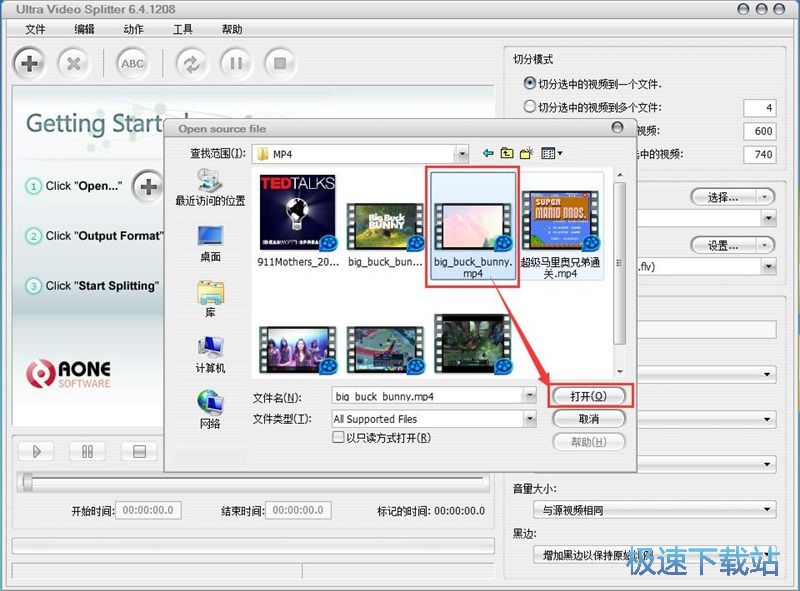Select the 911Mothers_20... video file
The image size is (800, 591).
click(x=298, y=220)
